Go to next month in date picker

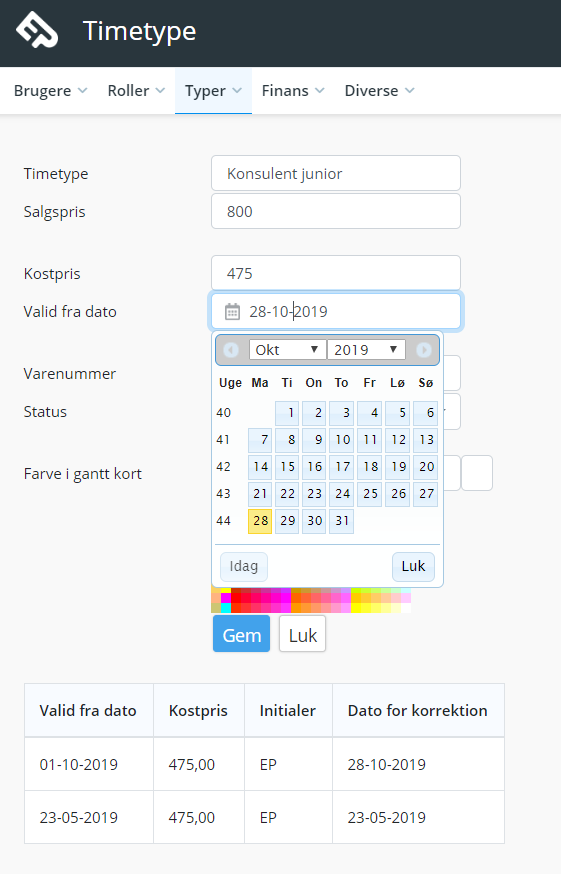(x=423, y=350)
